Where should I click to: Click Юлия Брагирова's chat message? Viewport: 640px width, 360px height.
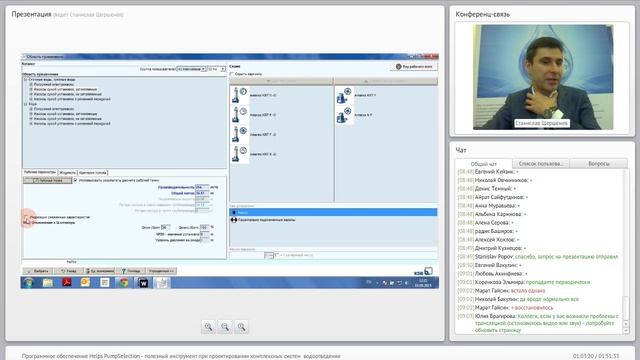click(x=538, y=323)
